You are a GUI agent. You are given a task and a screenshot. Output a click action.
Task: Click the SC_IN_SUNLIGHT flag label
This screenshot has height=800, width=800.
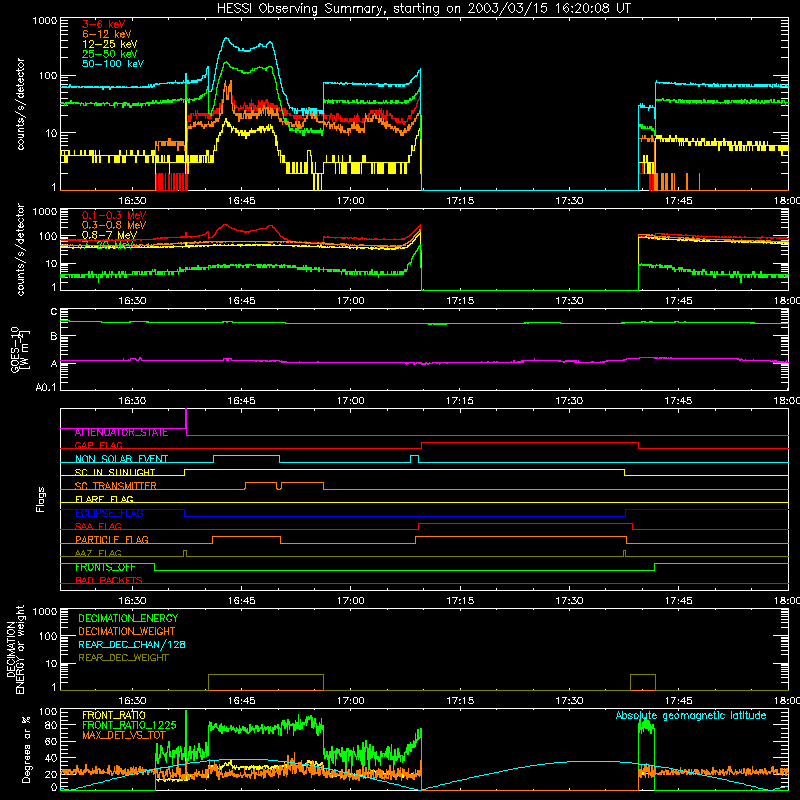point(115,472)
